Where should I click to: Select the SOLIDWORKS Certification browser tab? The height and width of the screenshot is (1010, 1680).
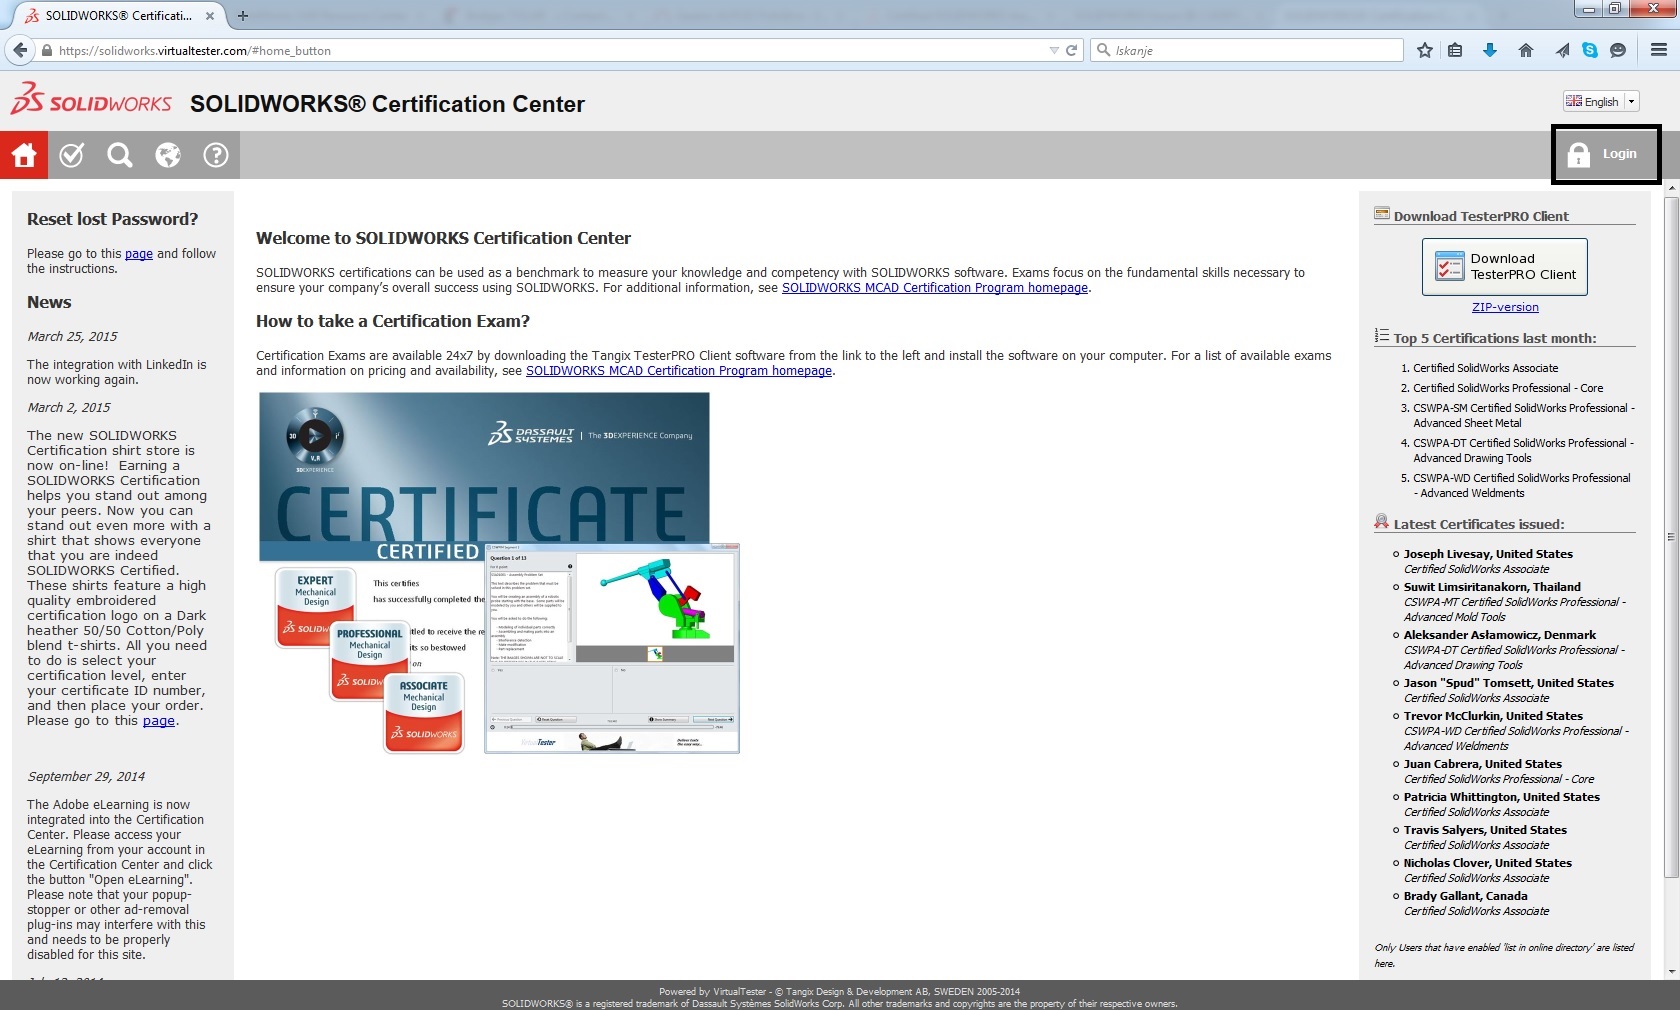[x=118, y=16]
